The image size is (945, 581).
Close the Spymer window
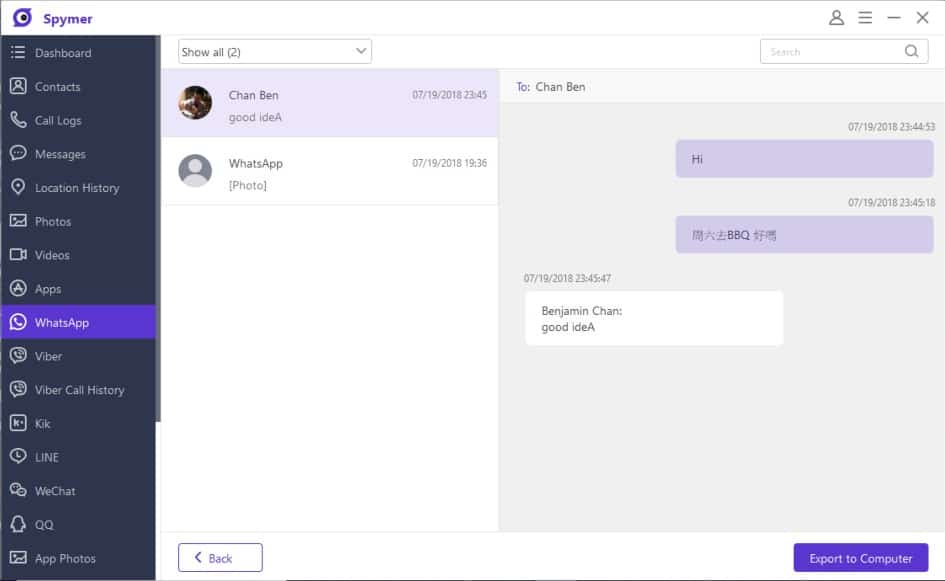point(922,17)
